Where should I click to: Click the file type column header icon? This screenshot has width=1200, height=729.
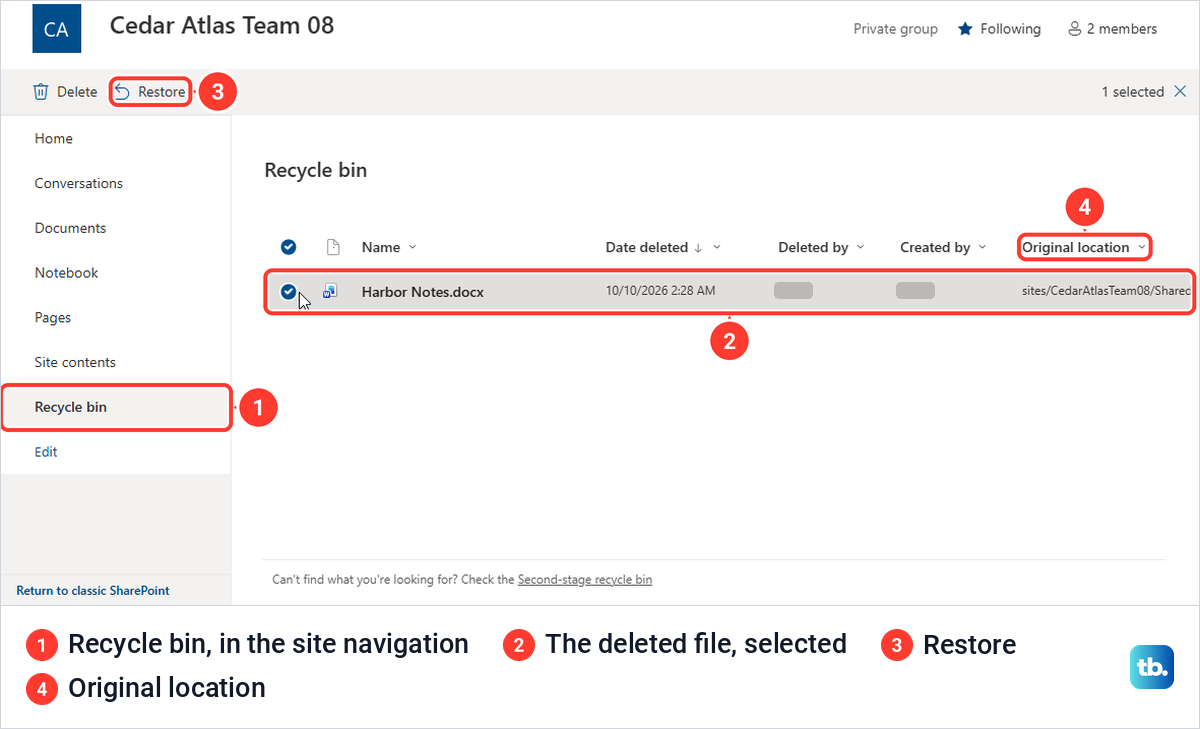[x=334, y=247]
